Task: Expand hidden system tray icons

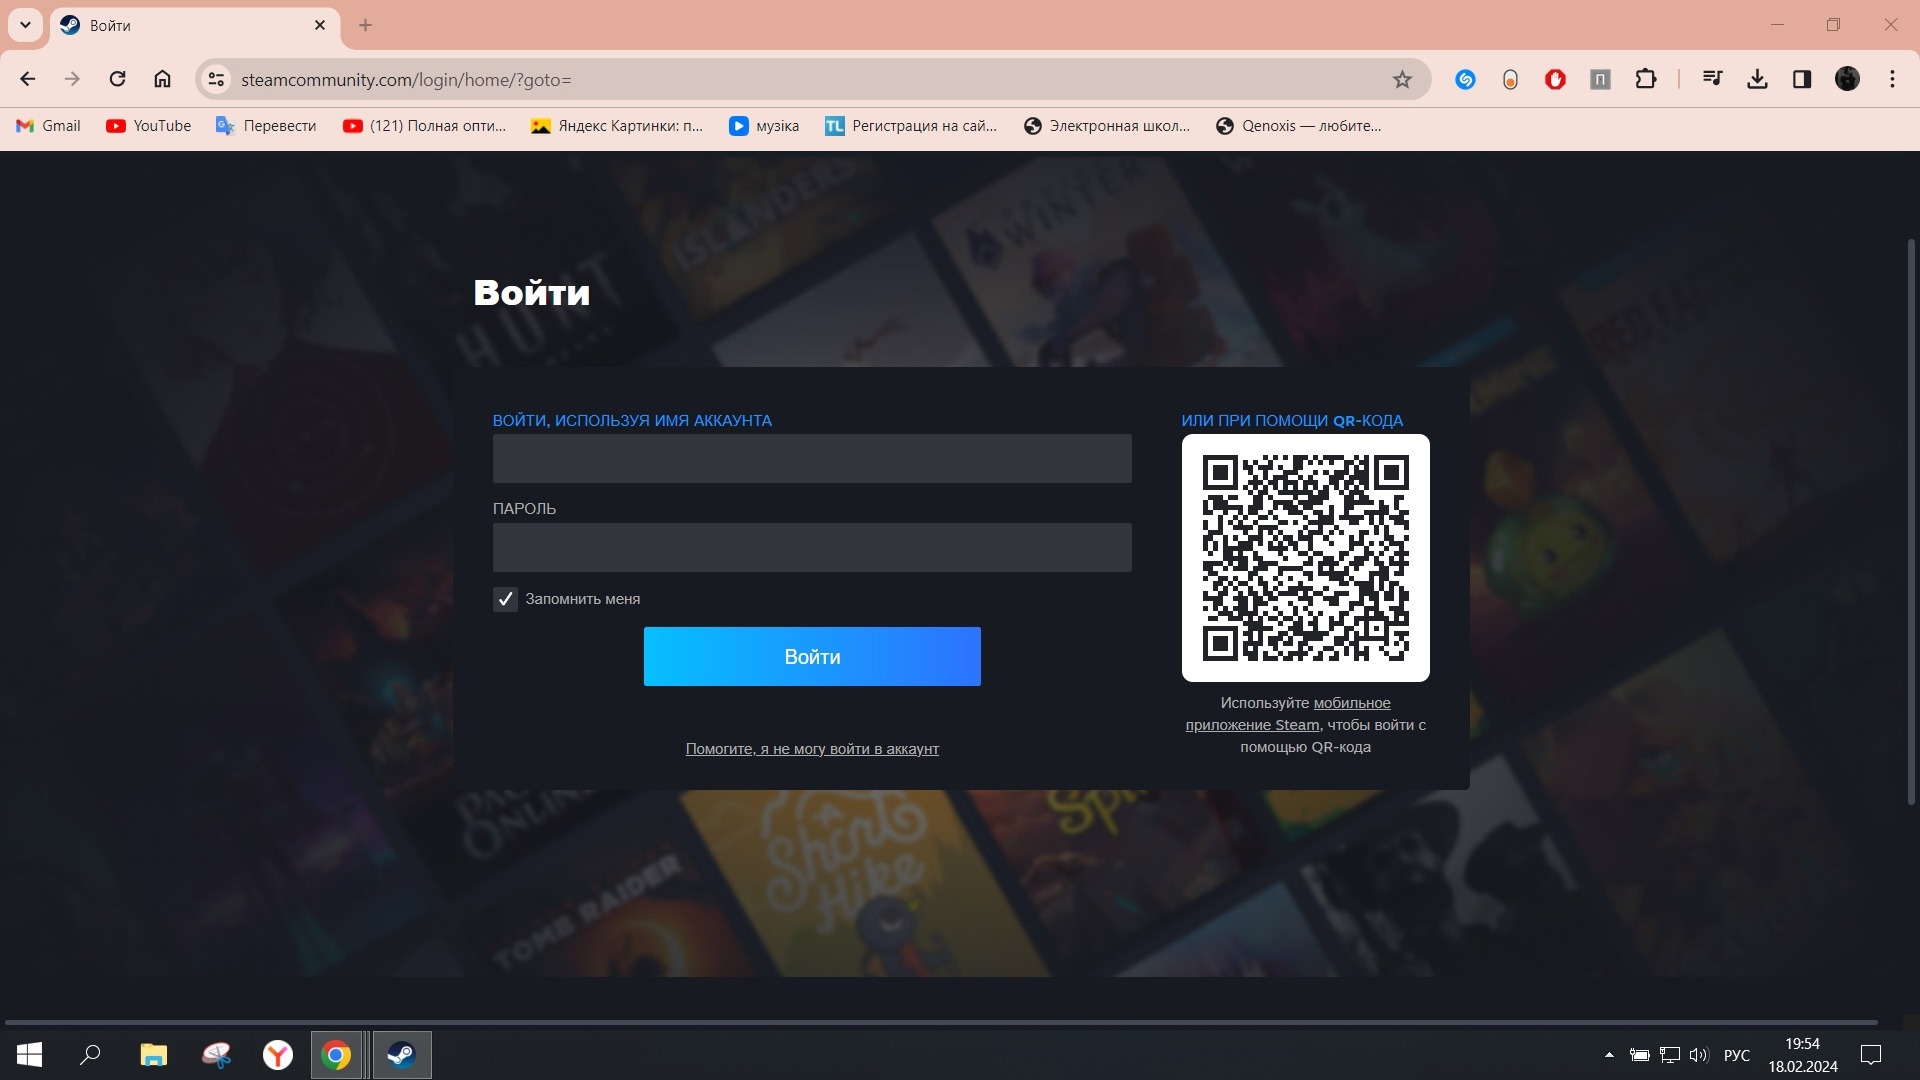Action: tap(1609, 1055)
